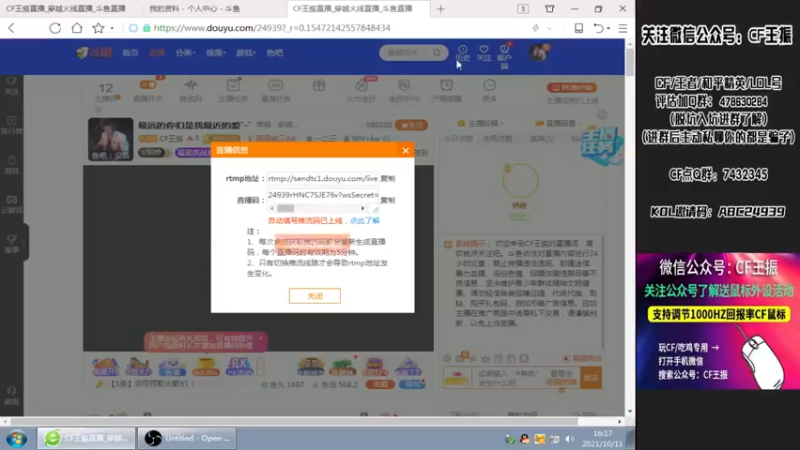This screenshot has width=800, height=450.
Task: Open the dropdown next to the undo icon
Action: click(609, 29)
